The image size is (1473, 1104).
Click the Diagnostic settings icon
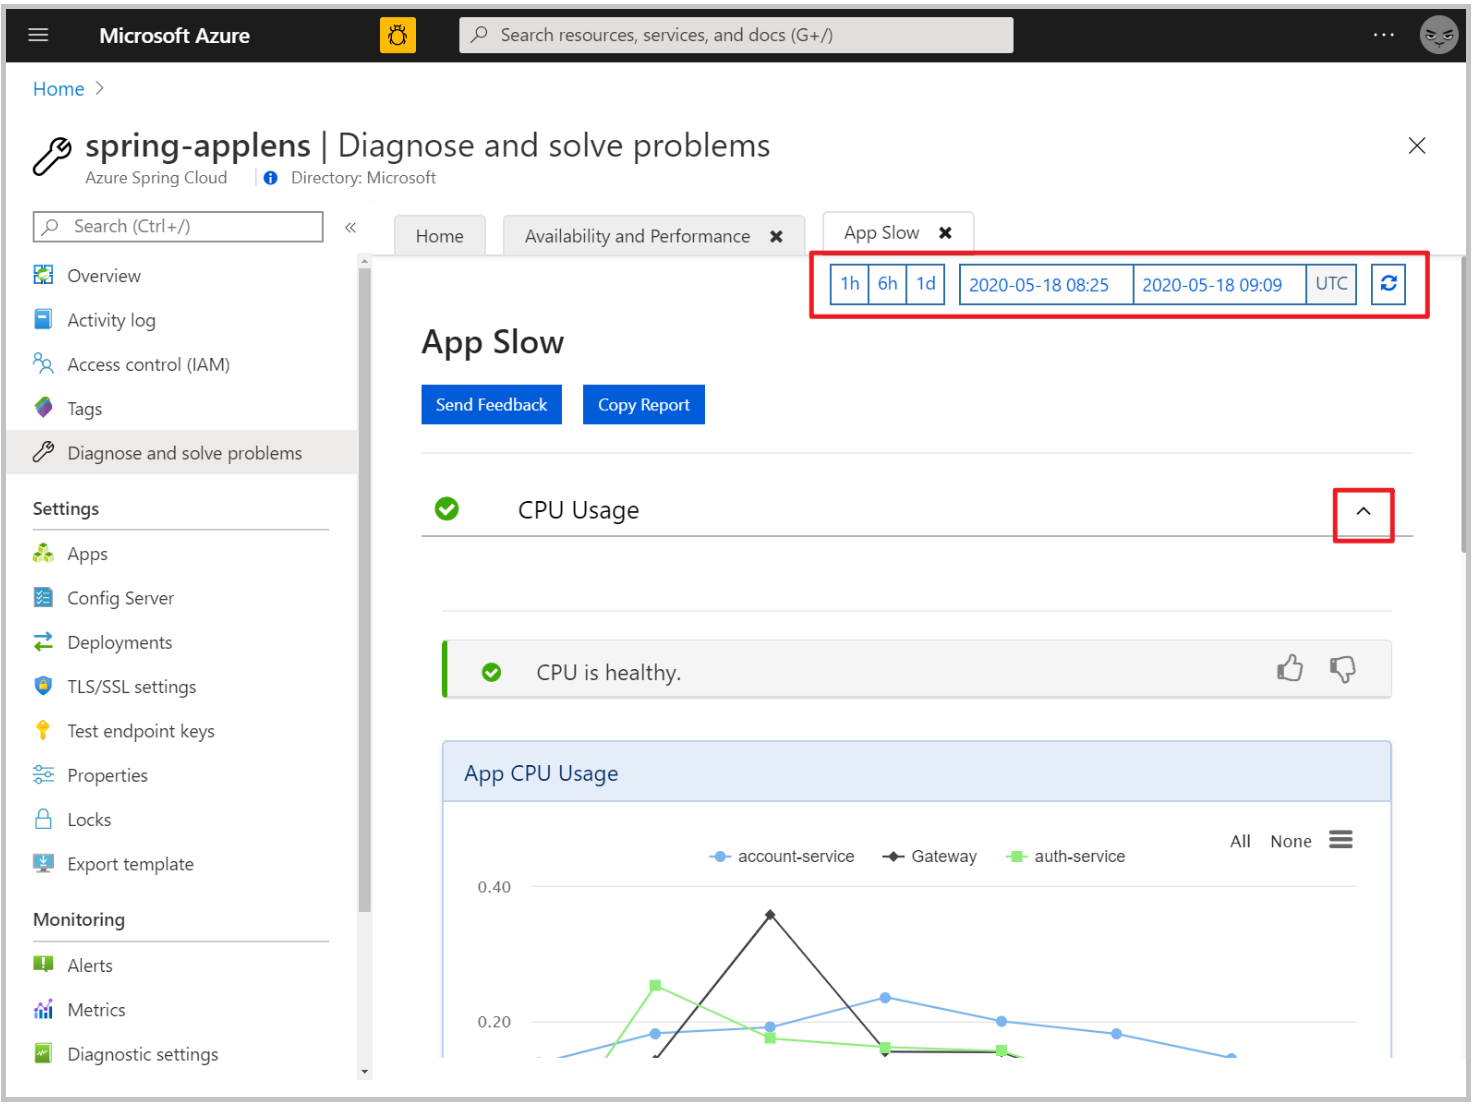click(43, 1053)
